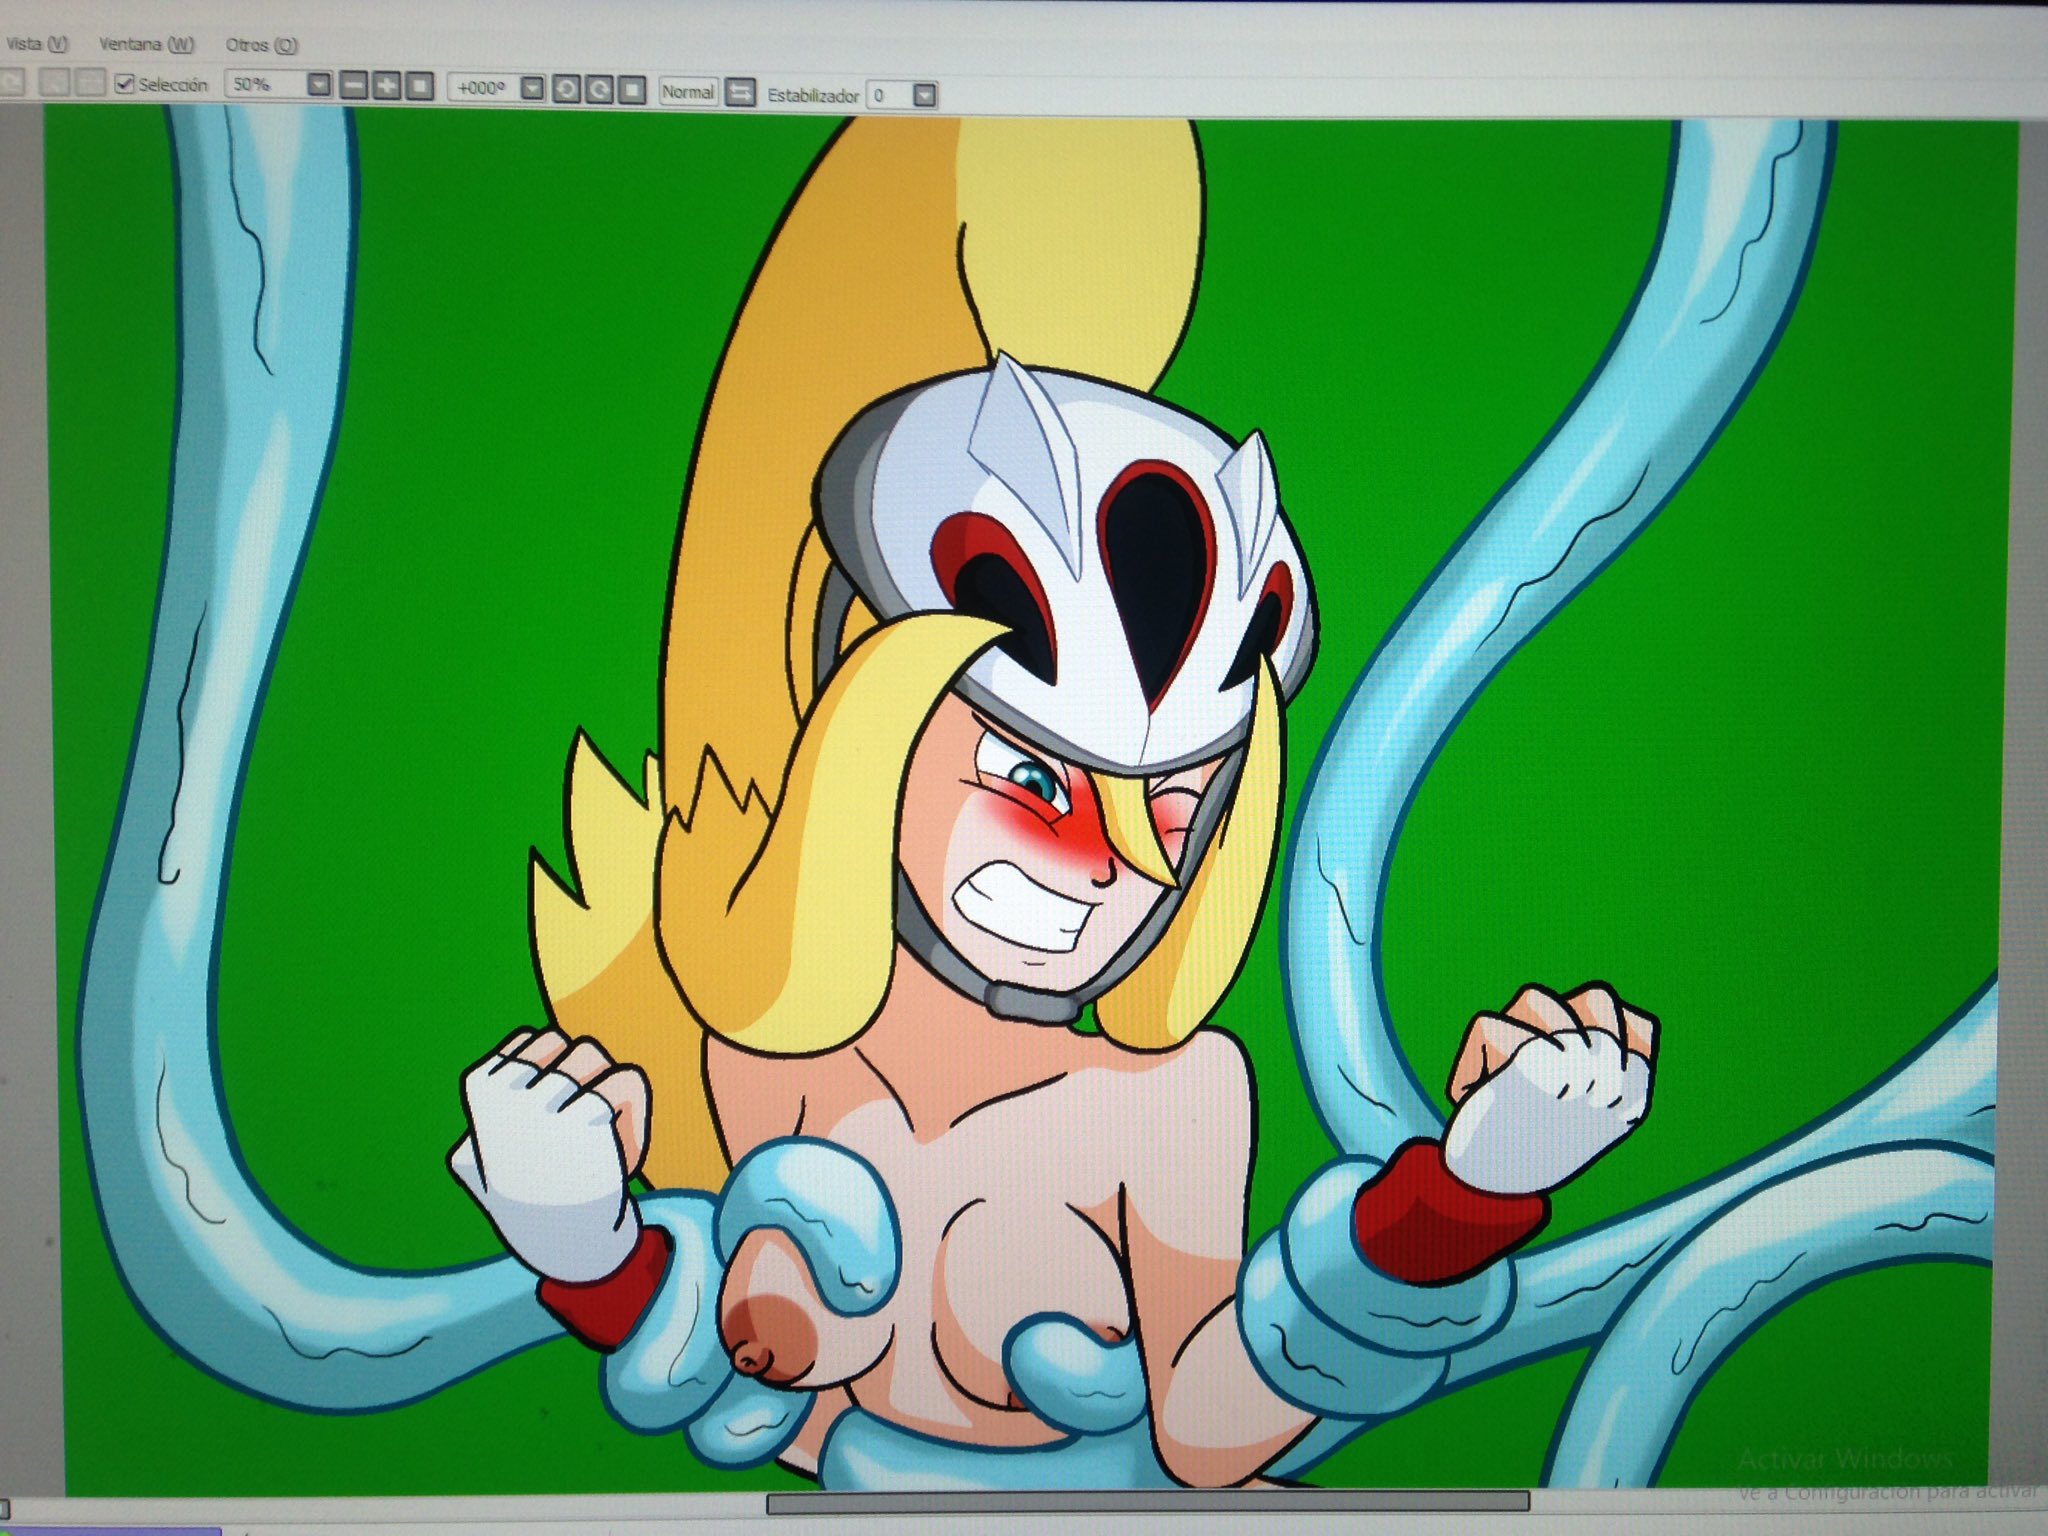2048x1536 pixels.
Task: Open the Vista menu
Action: pos(37,44)
